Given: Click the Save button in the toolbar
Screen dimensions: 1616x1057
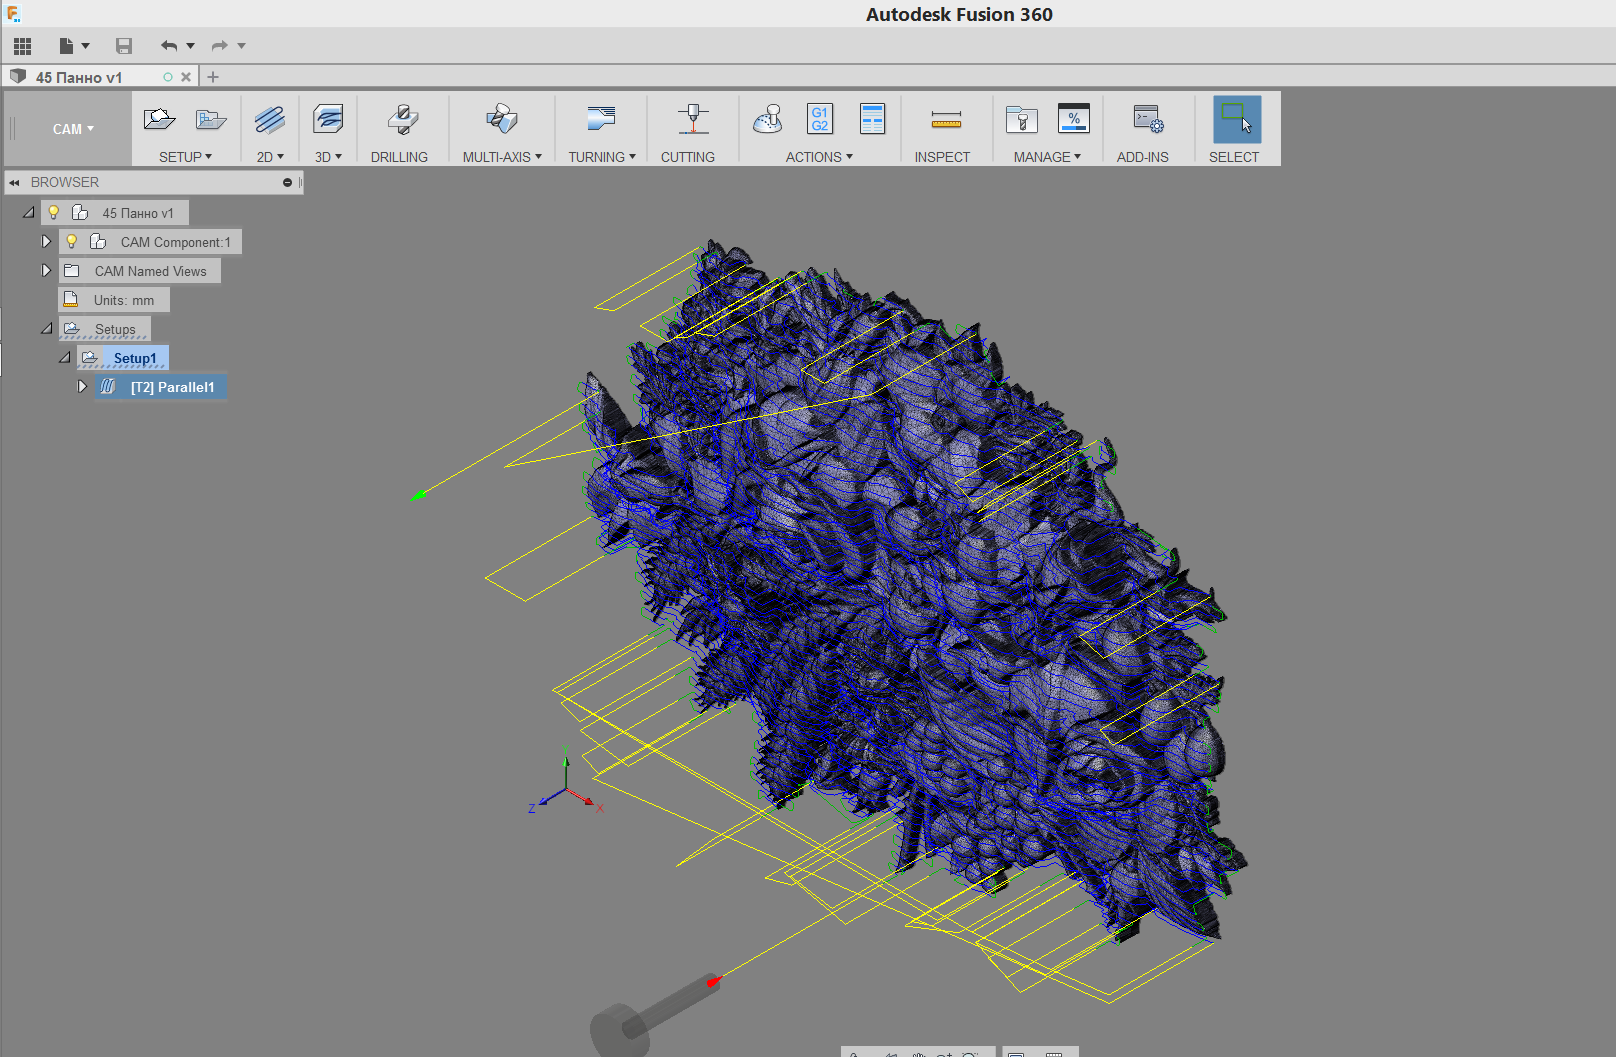Looking at the screenshot, I should [x=124, y=46].
